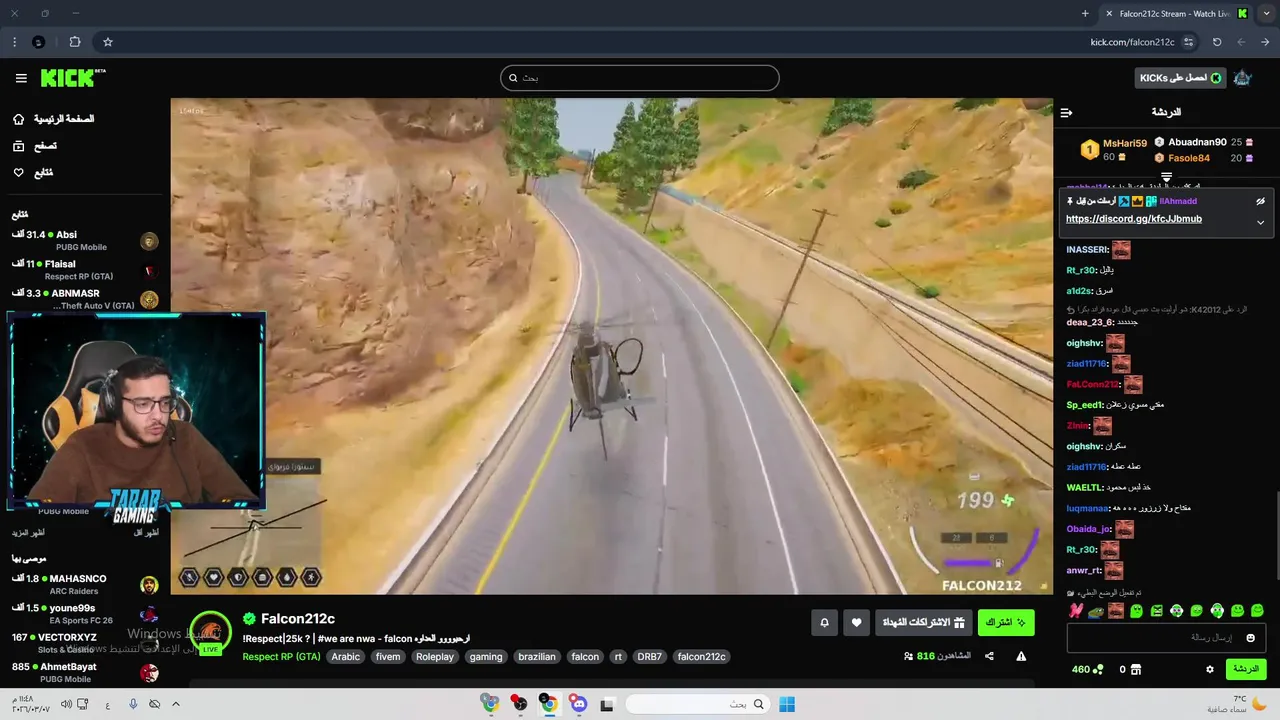Open the Falcon212c streamer avatar
Screen dimensions: 1280x720
tap(210, 633)
